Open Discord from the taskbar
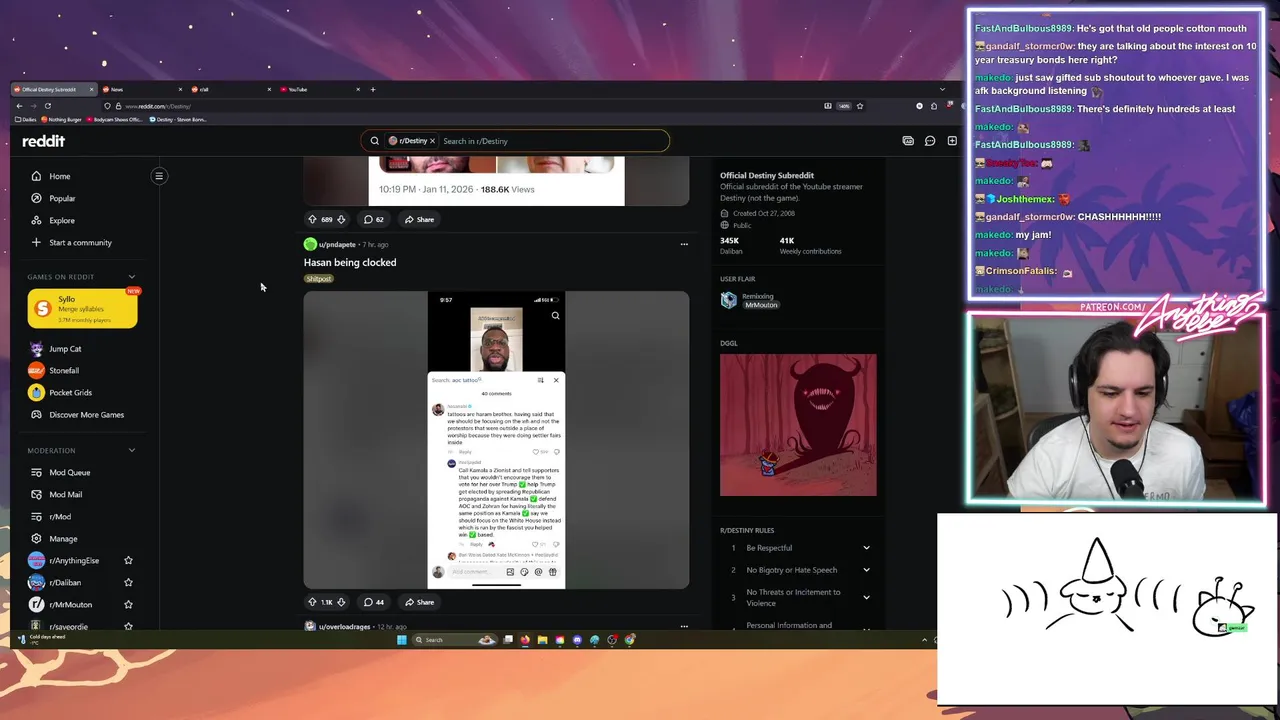Viewport: 1280px width, 720px height. tap(577, 640)
